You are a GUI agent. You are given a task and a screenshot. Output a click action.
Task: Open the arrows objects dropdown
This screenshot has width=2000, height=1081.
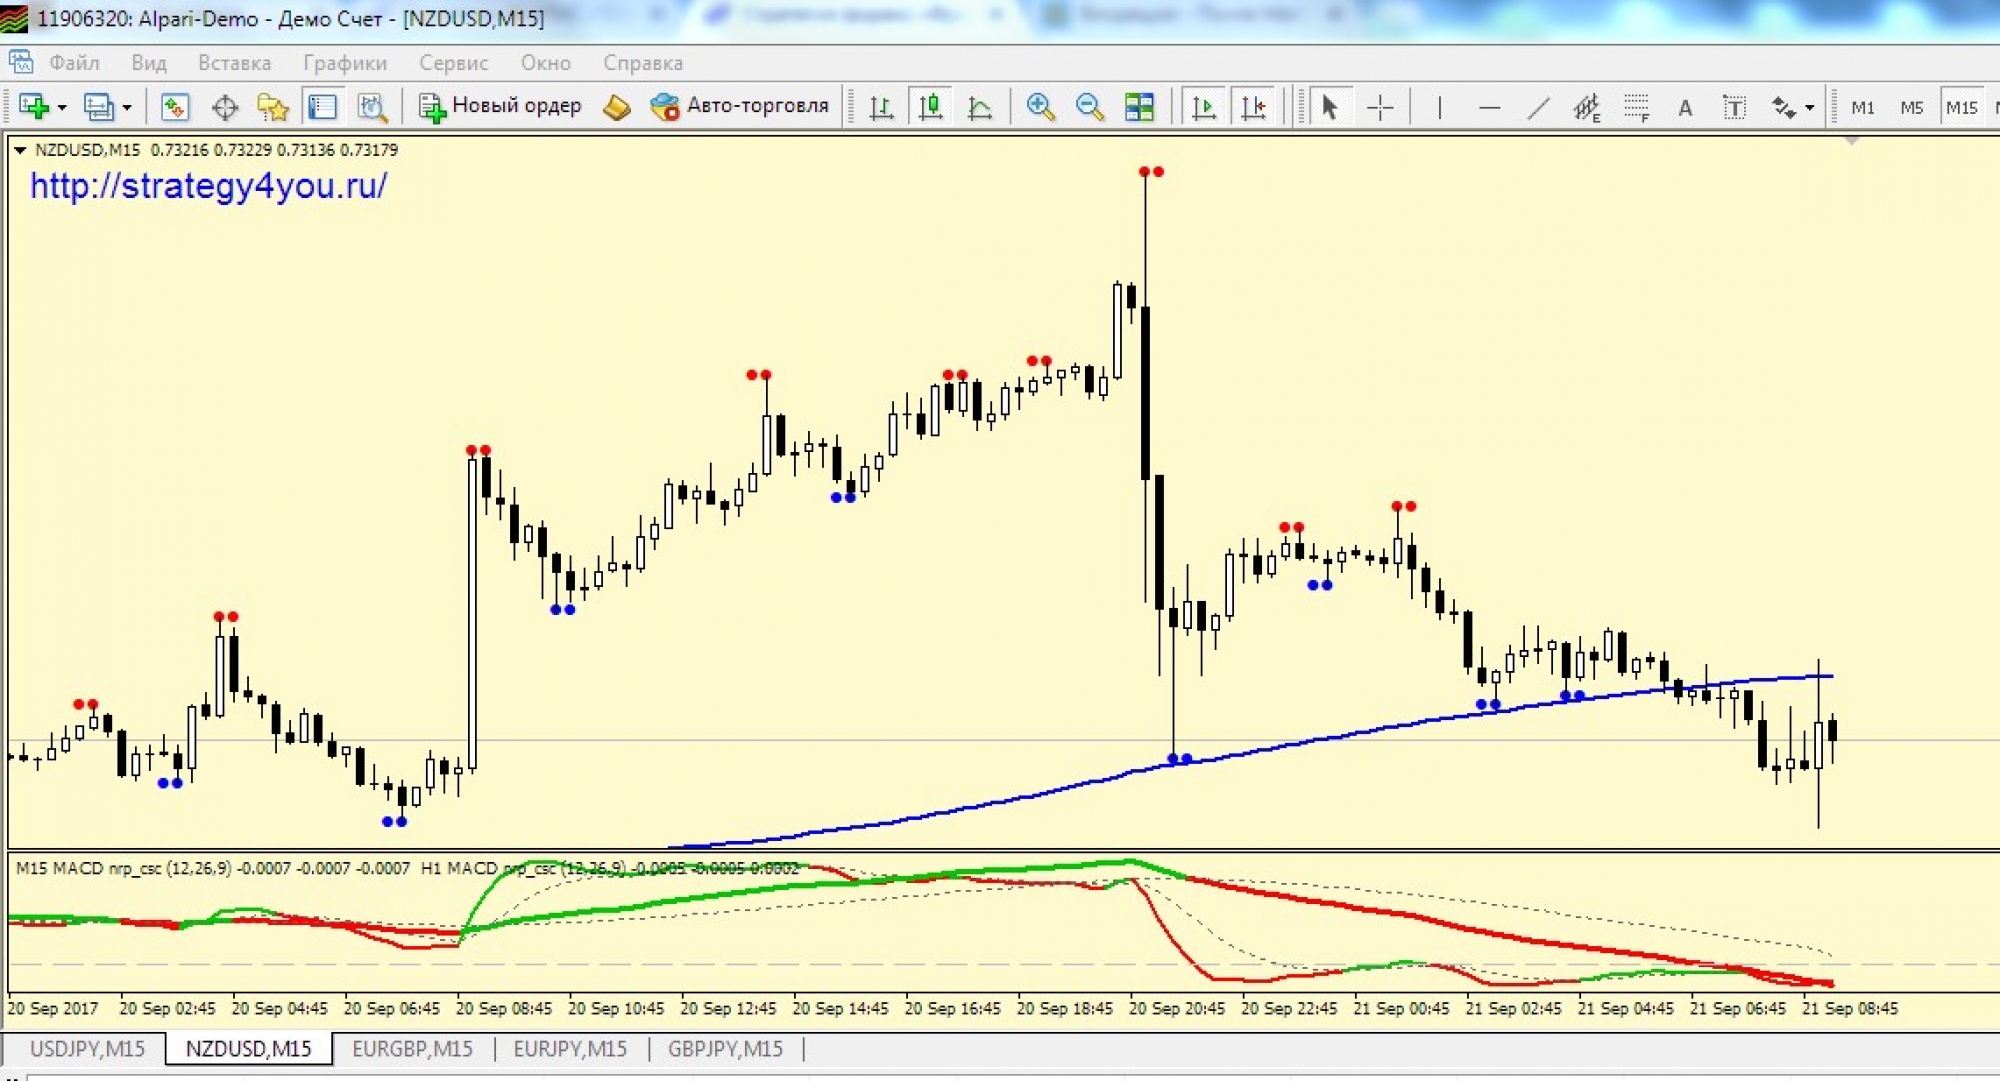(1809, 108)
